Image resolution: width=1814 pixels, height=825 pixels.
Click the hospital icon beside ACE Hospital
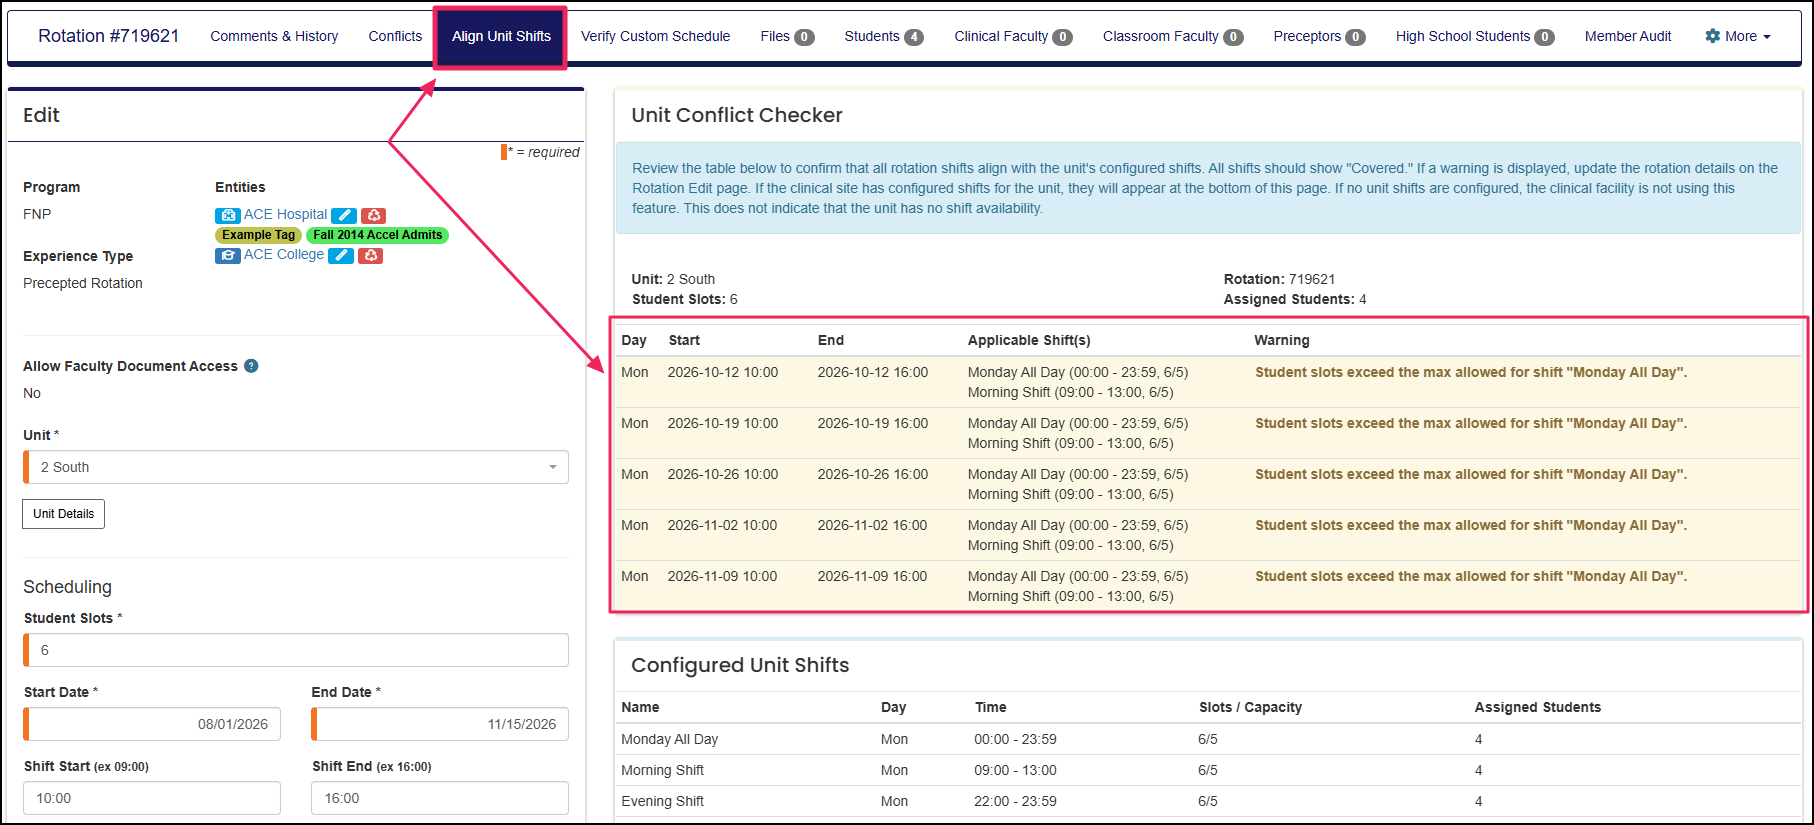[227, 215]
